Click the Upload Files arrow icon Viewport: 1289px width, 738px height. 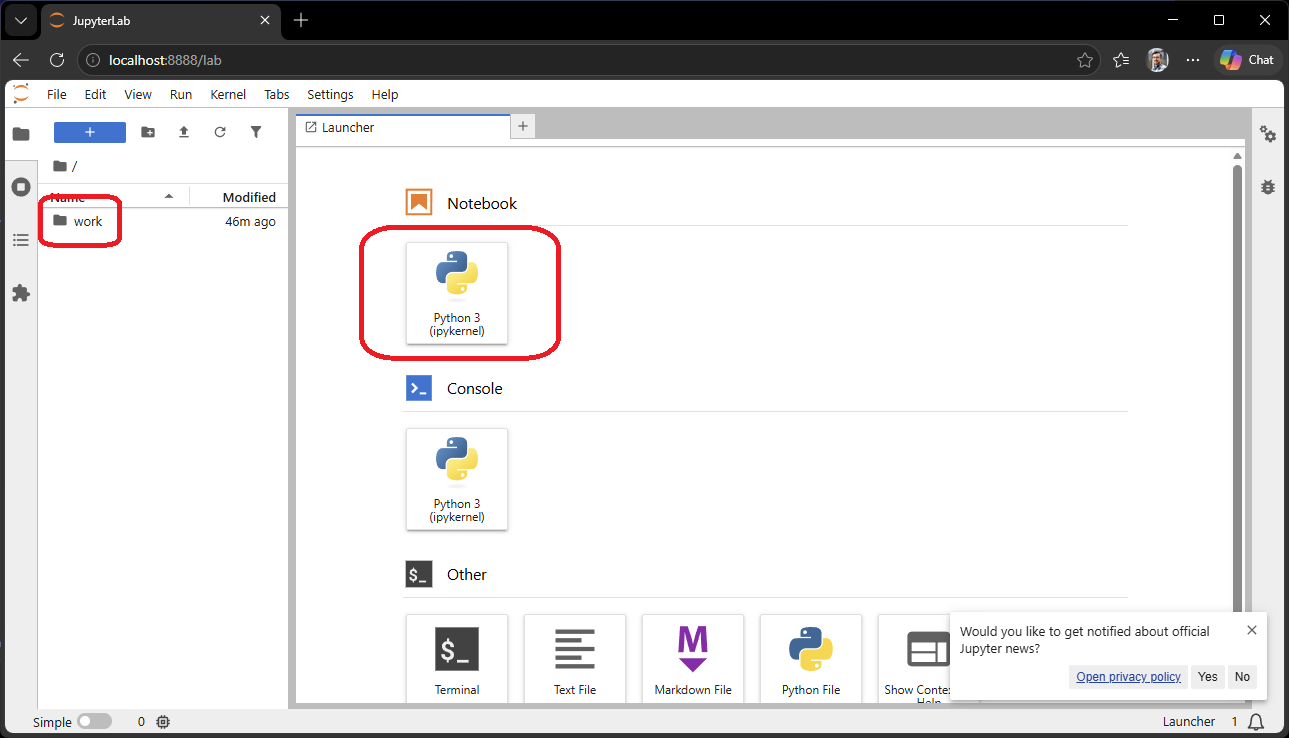pos(184,132)
